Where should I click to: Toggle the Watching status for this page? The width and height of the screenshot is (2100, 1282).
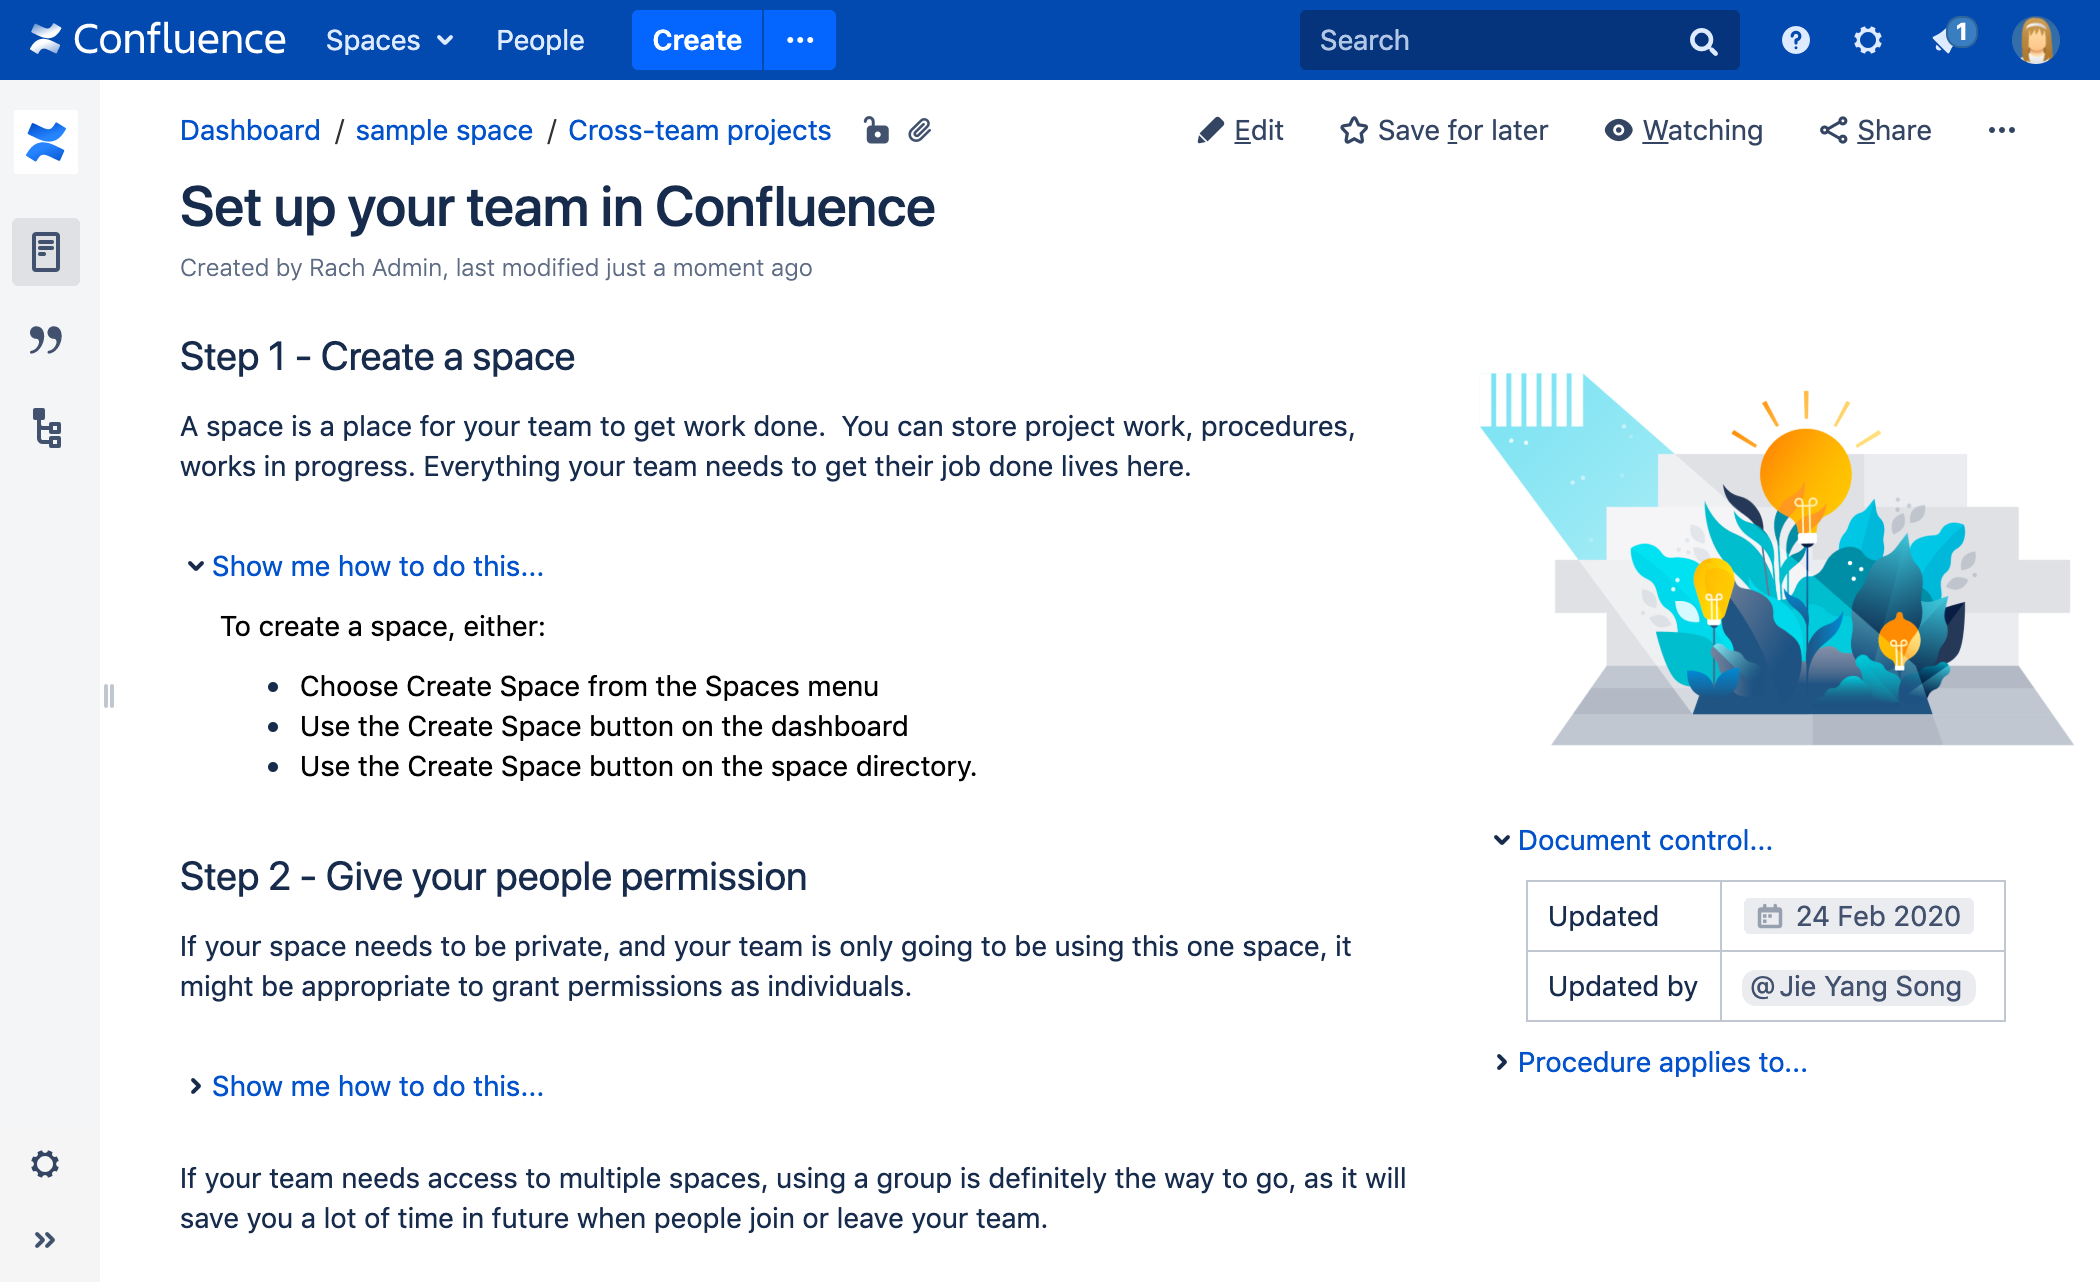click(x=1682, y=130)
